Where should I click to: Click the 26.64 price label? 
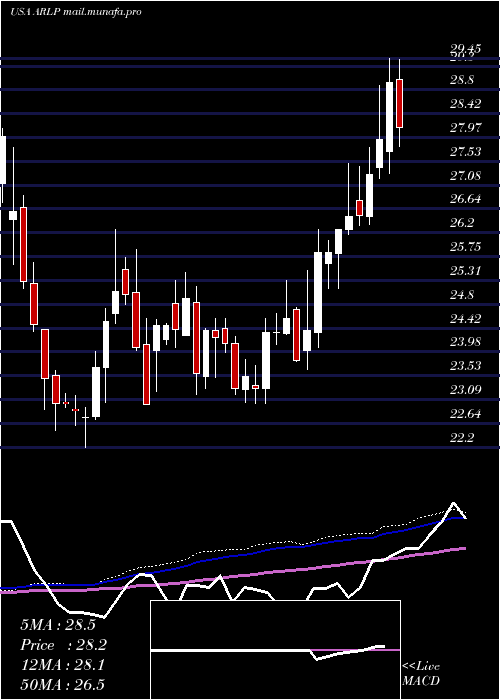pos(465,199)
